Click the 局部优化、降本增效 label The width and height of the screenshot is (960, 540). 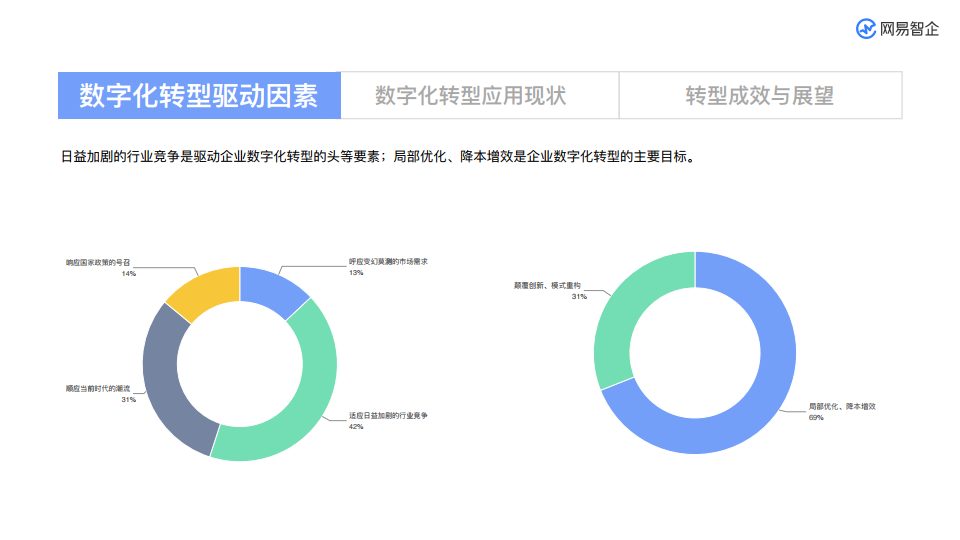pyautogui.click(x=842, y=407)
